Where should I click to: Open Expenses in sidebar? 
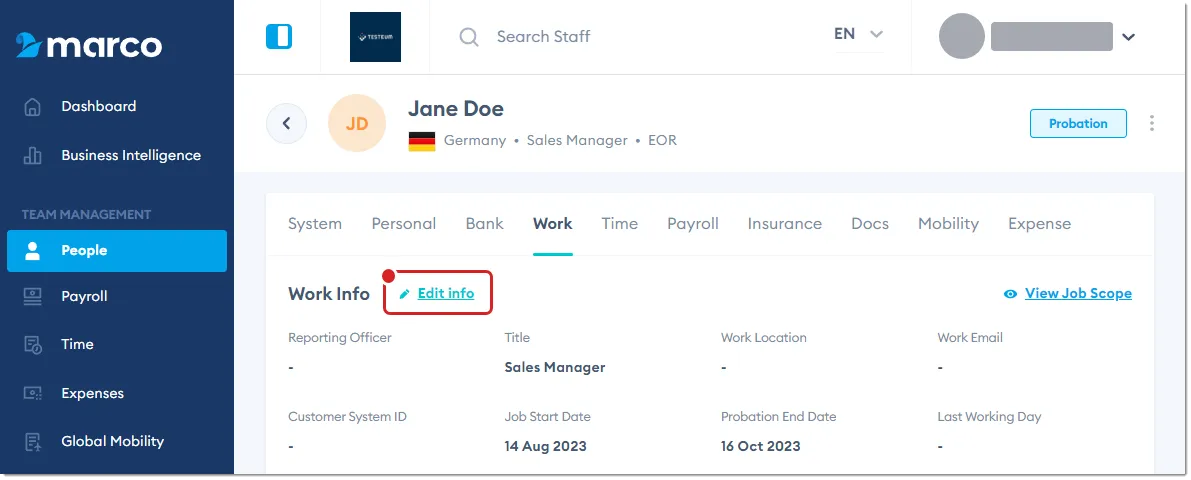(93, 393)
